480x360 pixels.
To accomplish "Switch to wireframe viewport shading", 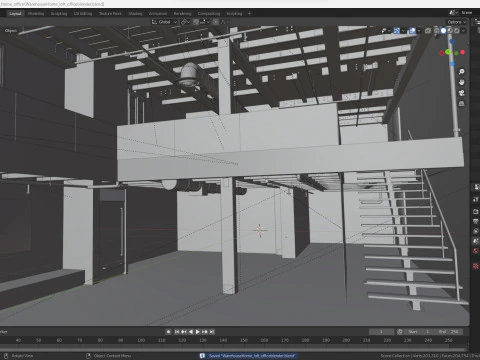I will 437,31.
